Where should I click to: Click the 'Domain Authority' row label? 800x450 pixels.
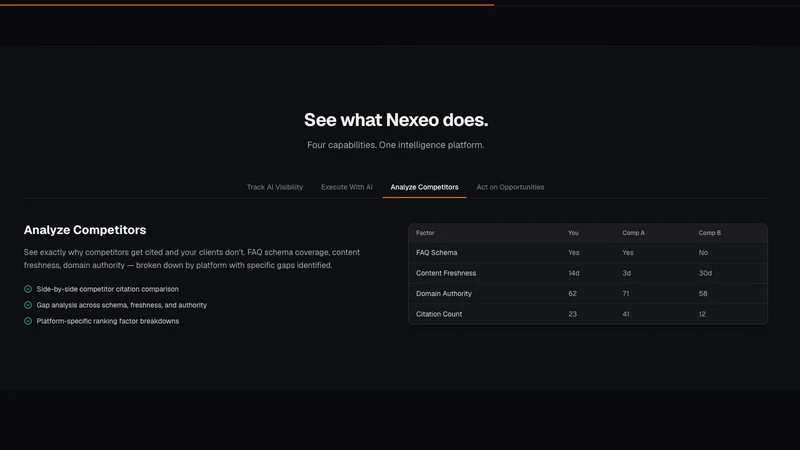click(x=444, y=293)
